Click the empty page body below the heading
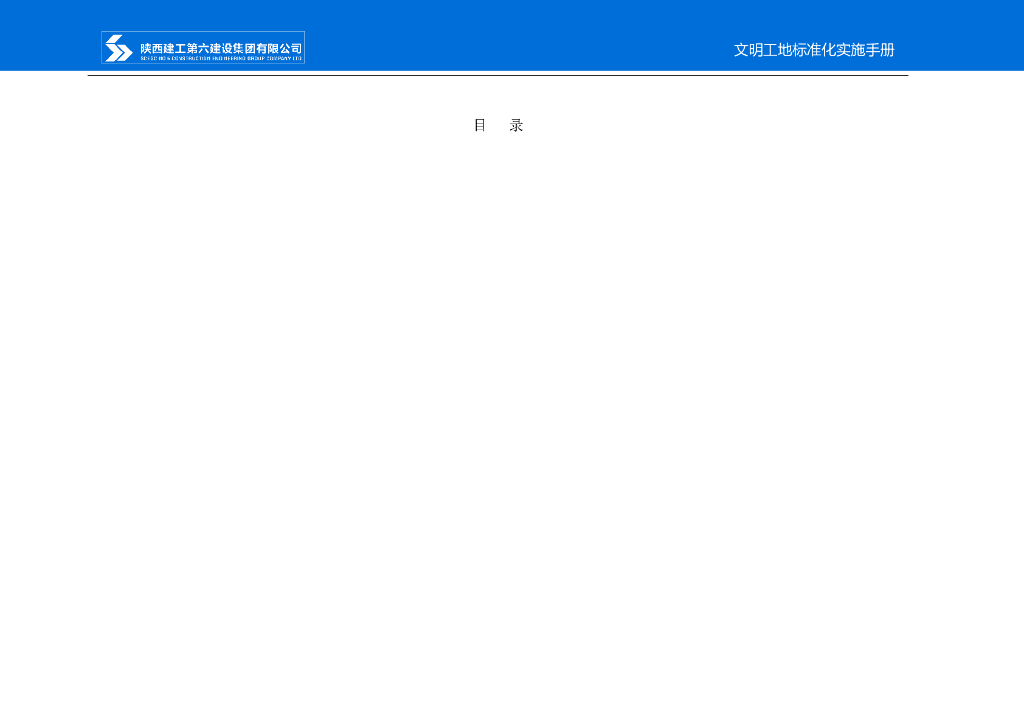This screenshot has height=724, width=1024. click(x=500, y=400)
